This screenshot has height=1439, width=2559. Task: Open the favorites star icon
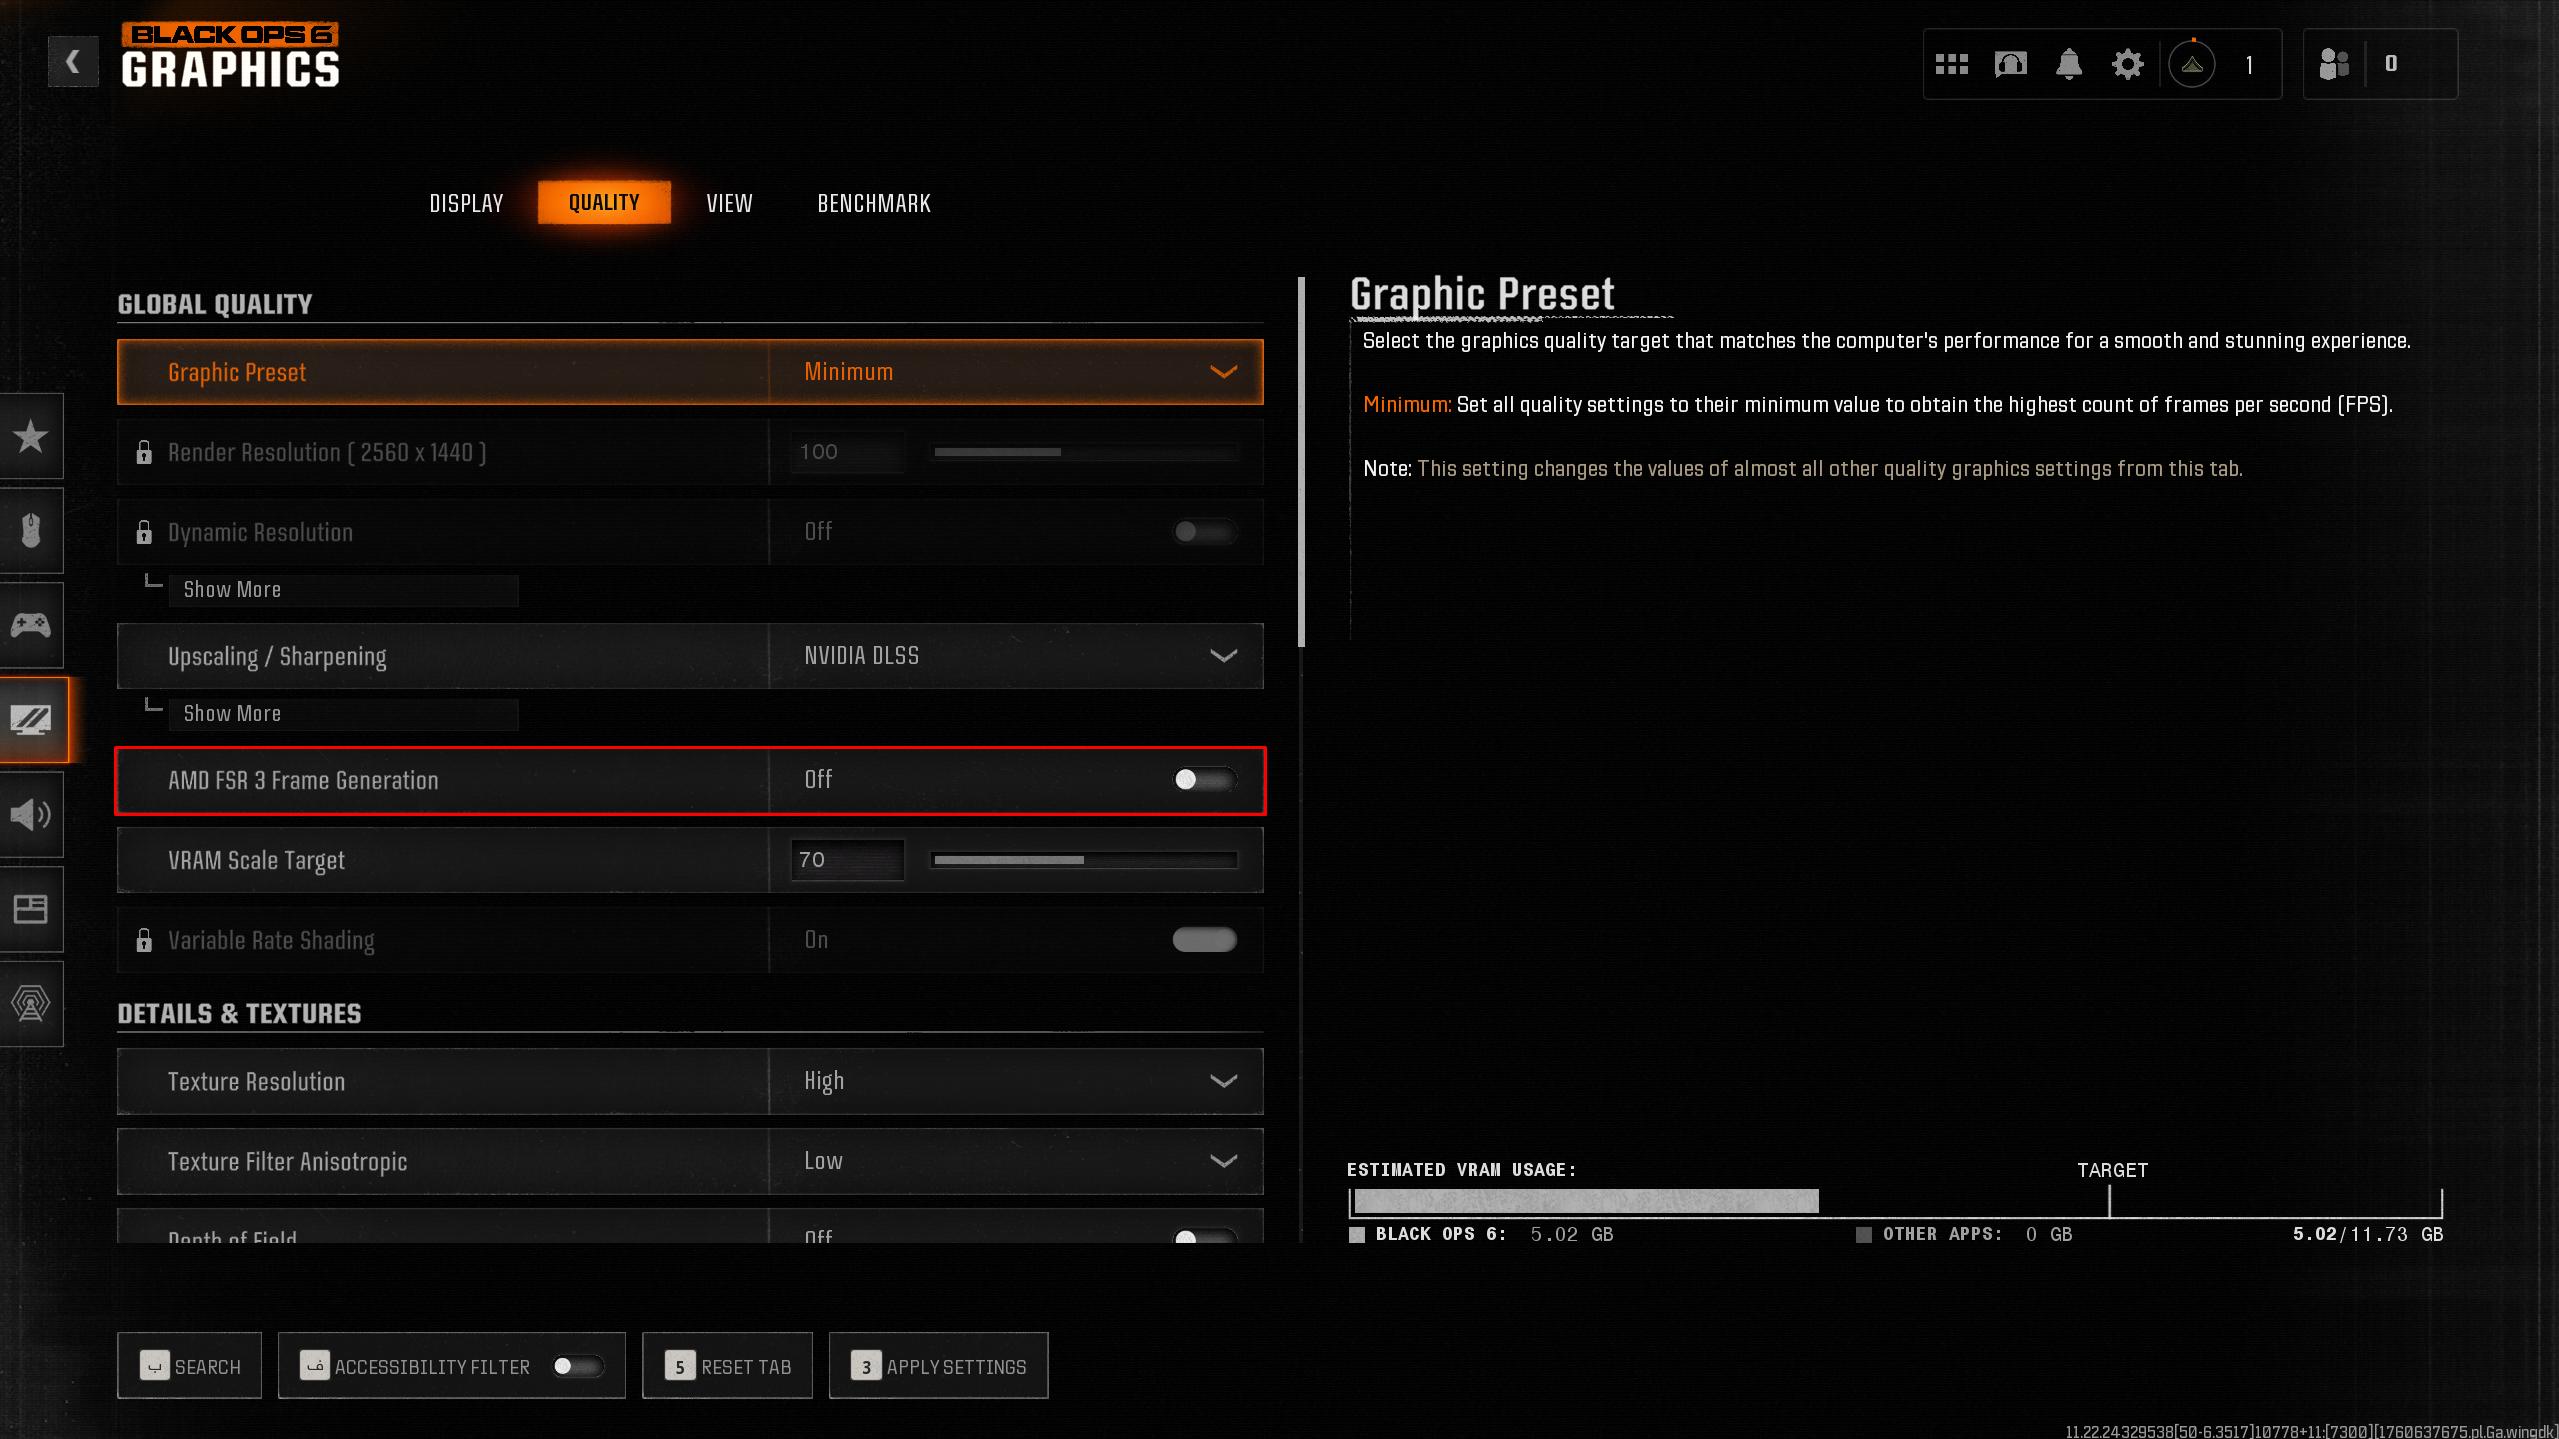click(x=31, y=436)
